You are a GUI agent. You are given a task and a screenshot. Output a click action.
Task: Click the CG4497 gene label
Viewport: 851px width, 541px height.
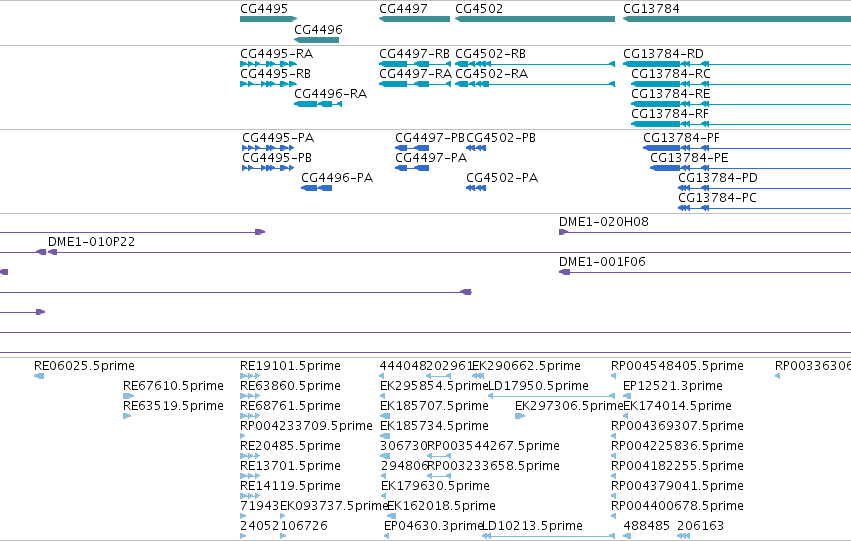click(403, 9)
